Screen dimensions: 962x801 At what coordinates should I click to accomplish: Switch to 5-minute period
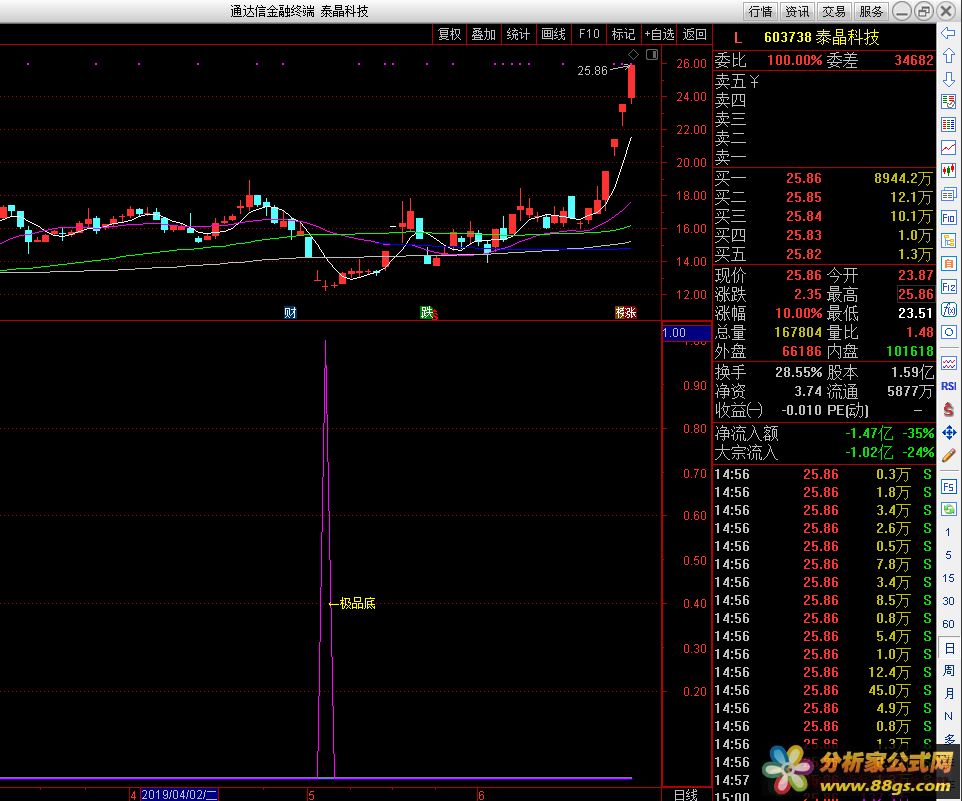pyautogui.click(x=949, y=555)
